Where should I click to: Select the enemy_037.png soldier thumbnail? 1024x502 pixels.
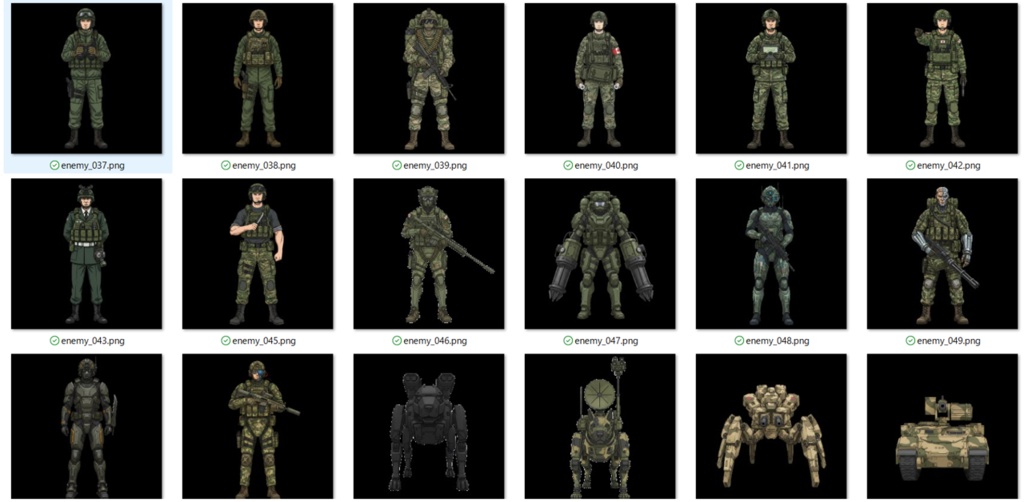coord(87,78)
